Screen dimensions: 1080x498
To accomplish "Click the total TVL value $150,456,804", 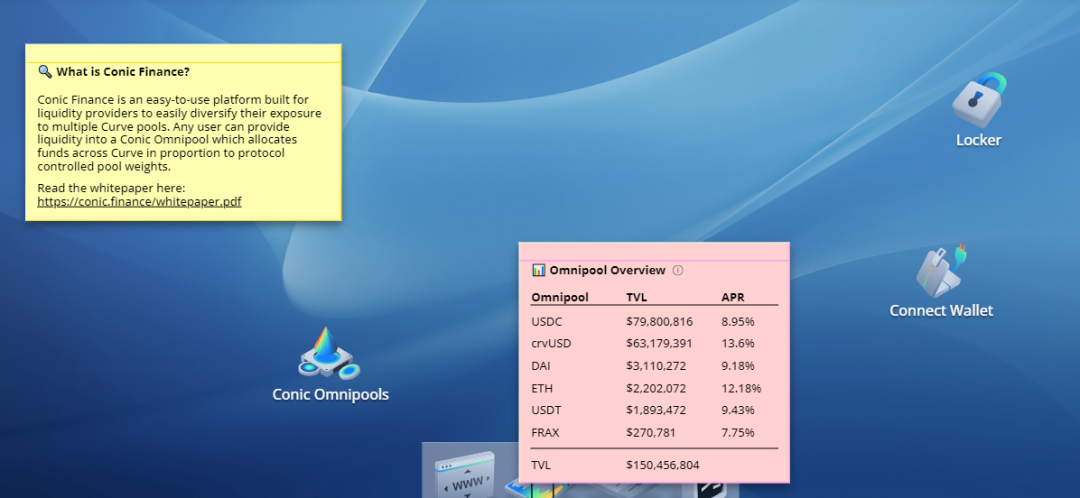I will [x=663, y=466].
